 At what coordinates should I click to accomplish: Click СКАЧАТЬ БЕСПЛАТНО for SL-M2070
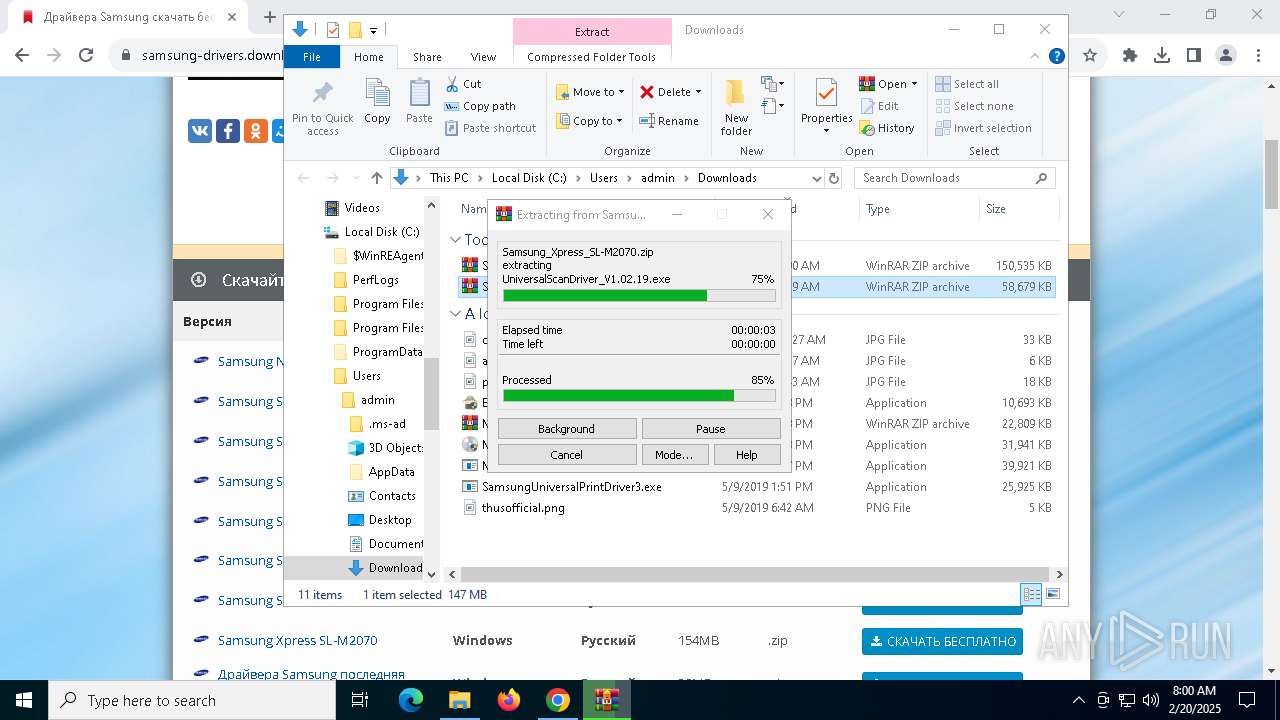click(x=942, y=641)
